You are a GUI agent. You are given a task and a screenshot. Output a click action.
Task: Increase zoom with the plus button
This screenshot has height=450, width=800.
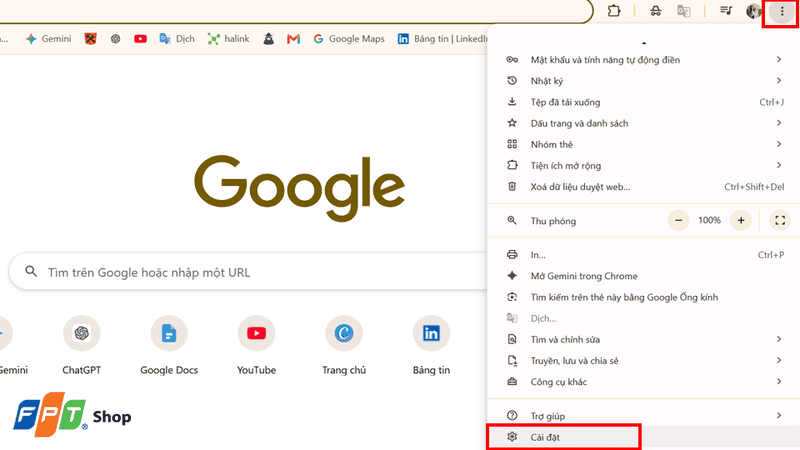(x=741, y=220)
